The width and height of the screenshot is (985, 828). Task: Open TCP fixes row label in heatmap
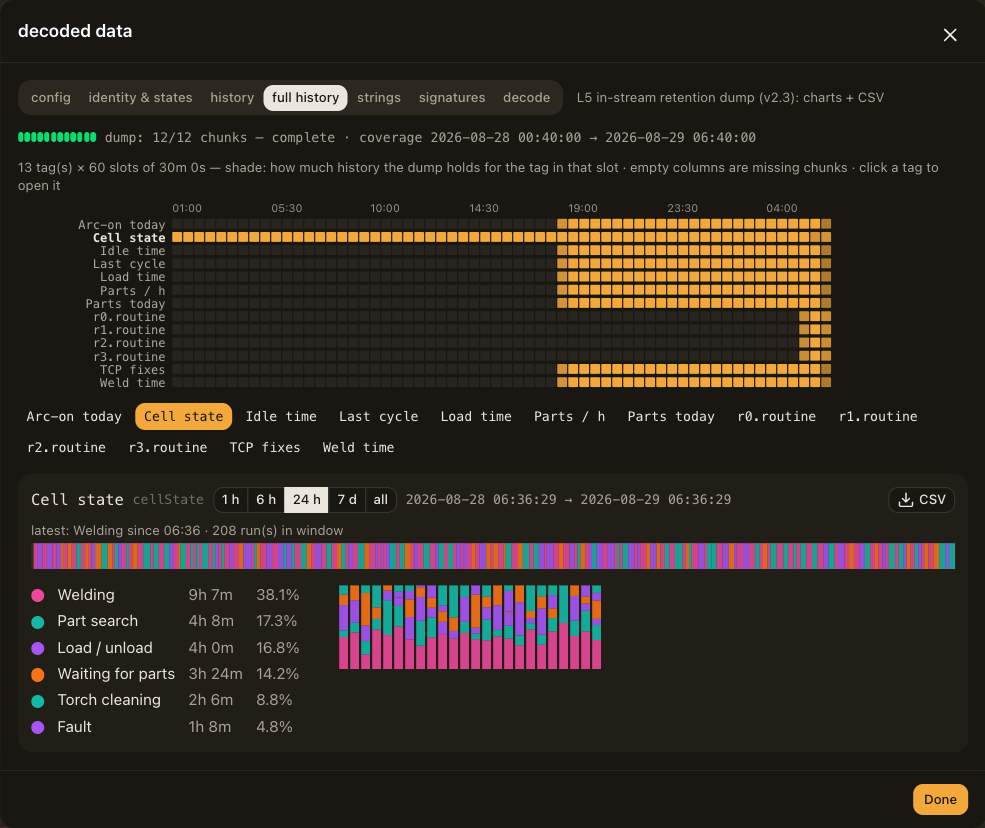coord(133,369)
